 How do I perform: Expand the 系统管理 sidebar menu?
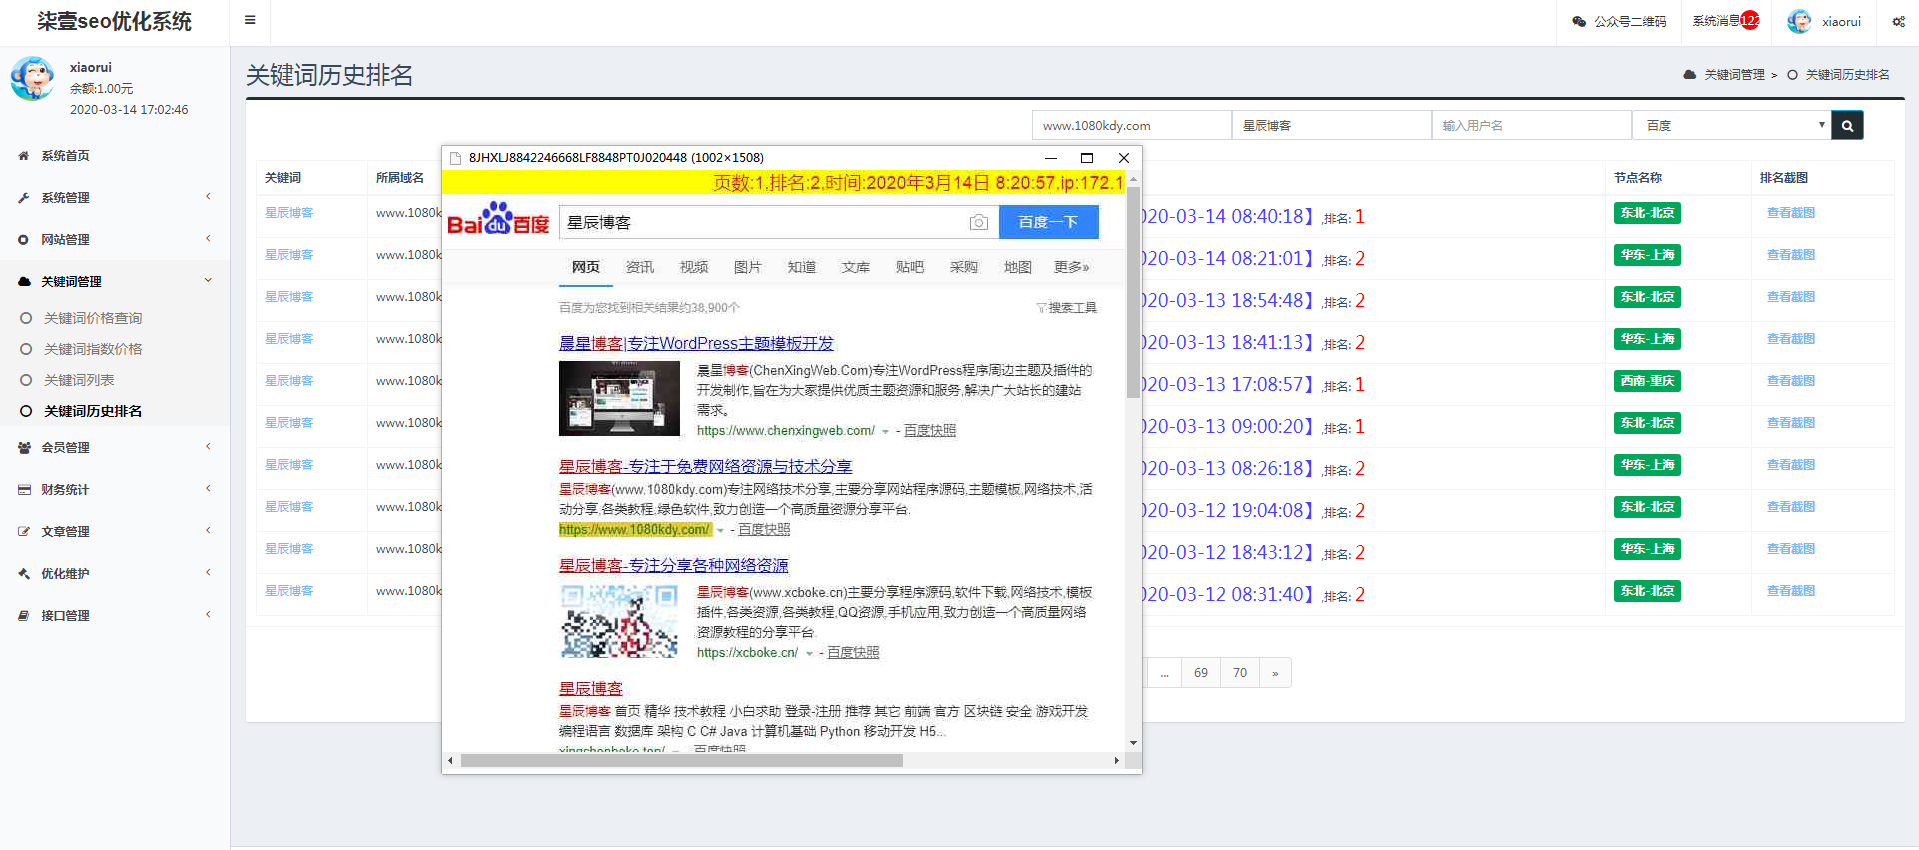[66, 198]
